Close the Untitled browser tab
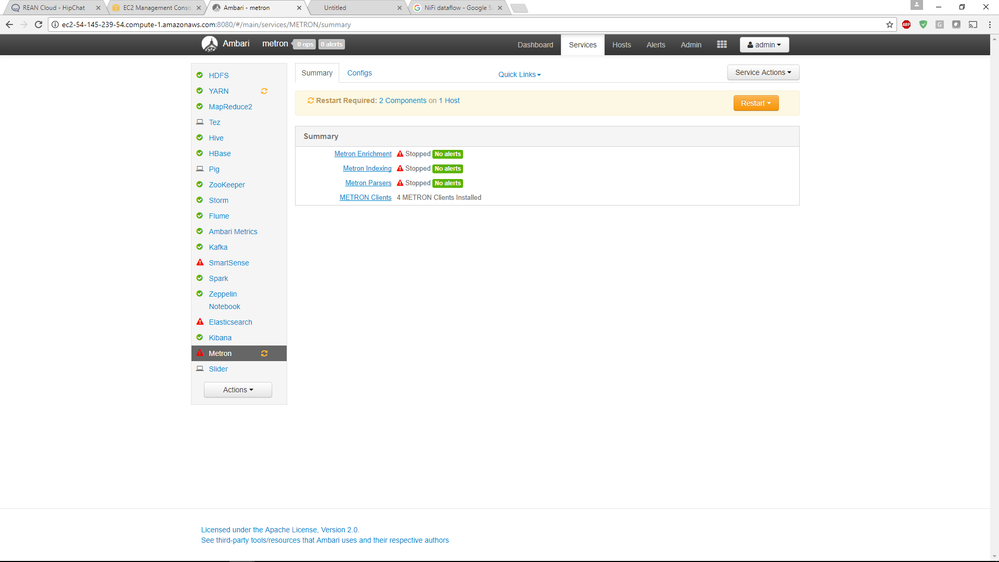This screenshot has width=999, height=562. (x=399, y=8)
